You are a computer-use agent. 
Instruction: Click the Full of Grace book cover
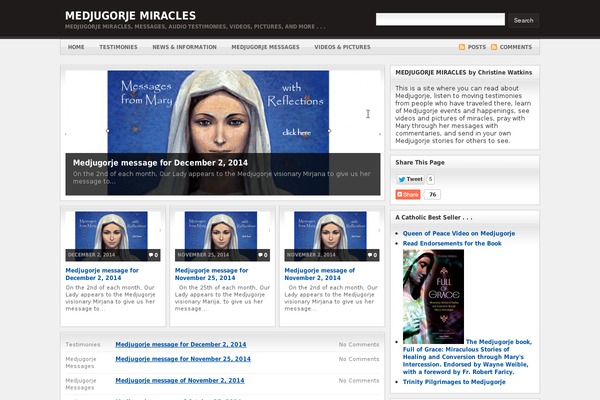[433, 297]
